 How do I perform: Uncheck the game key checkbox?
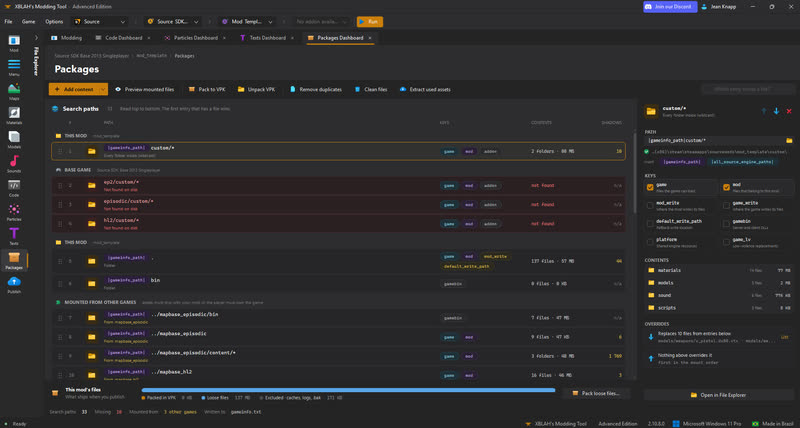(x=650, y=187)
